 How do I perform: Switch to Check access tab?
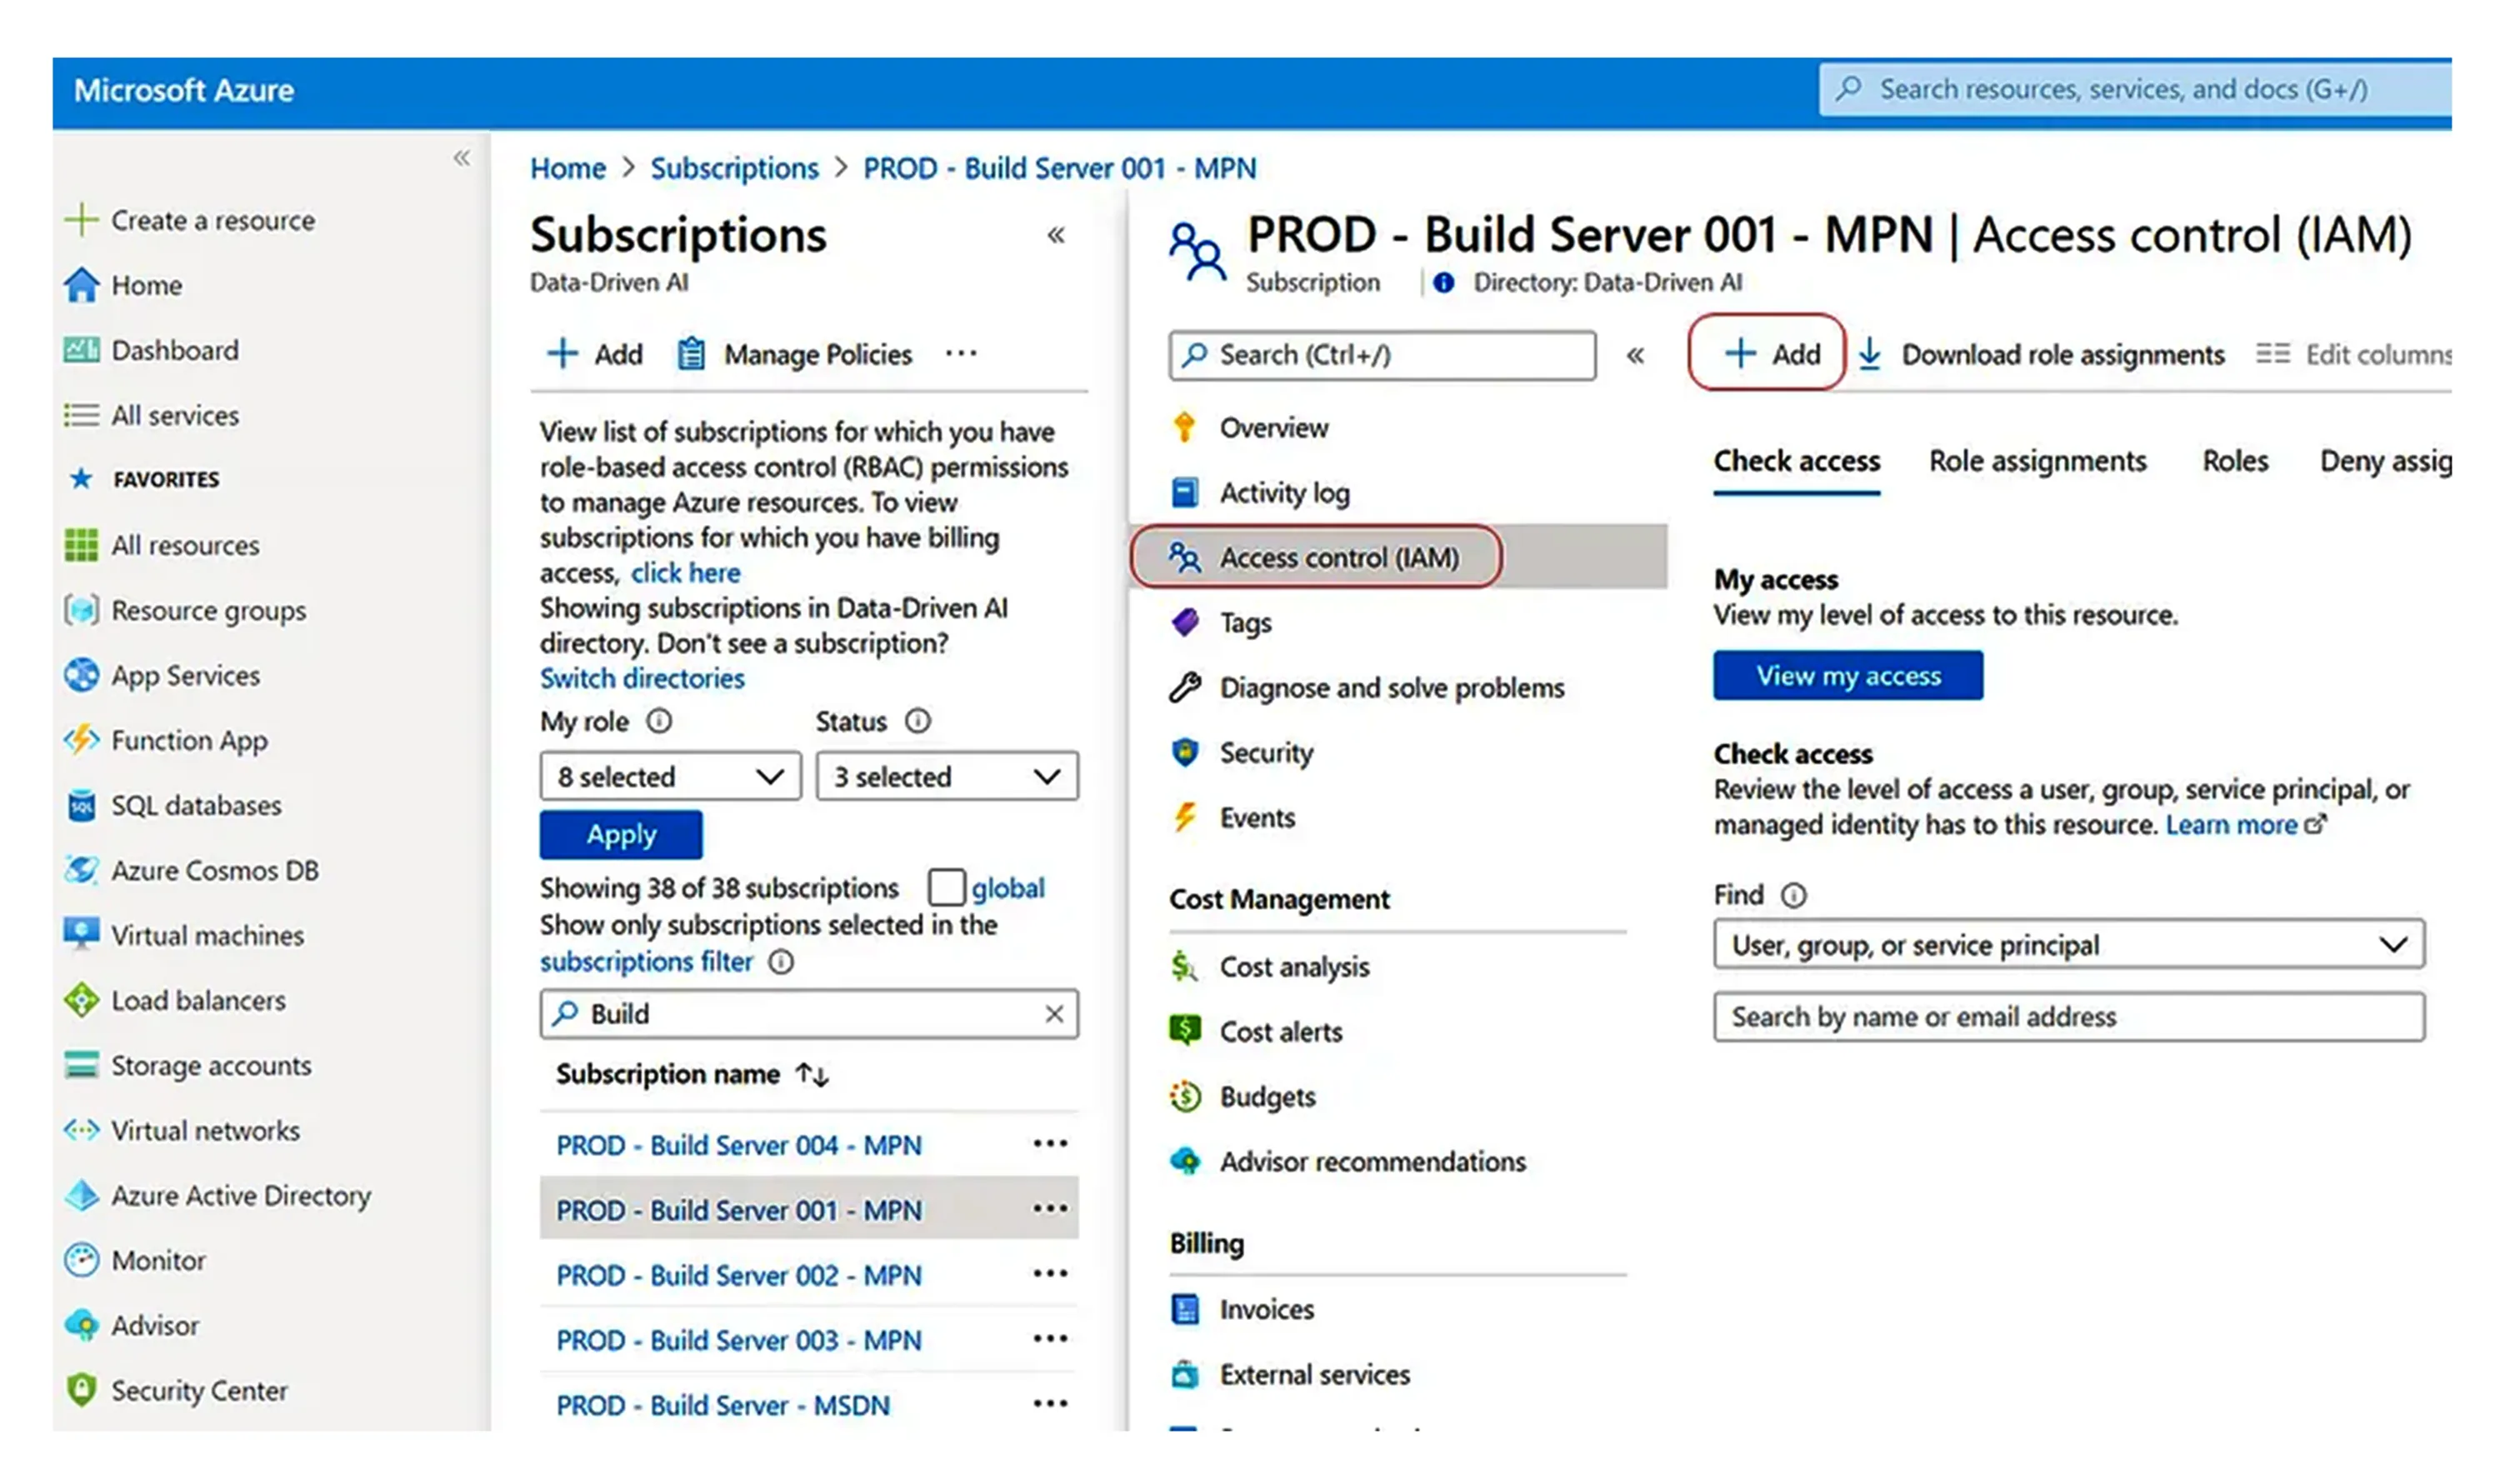1796,461
